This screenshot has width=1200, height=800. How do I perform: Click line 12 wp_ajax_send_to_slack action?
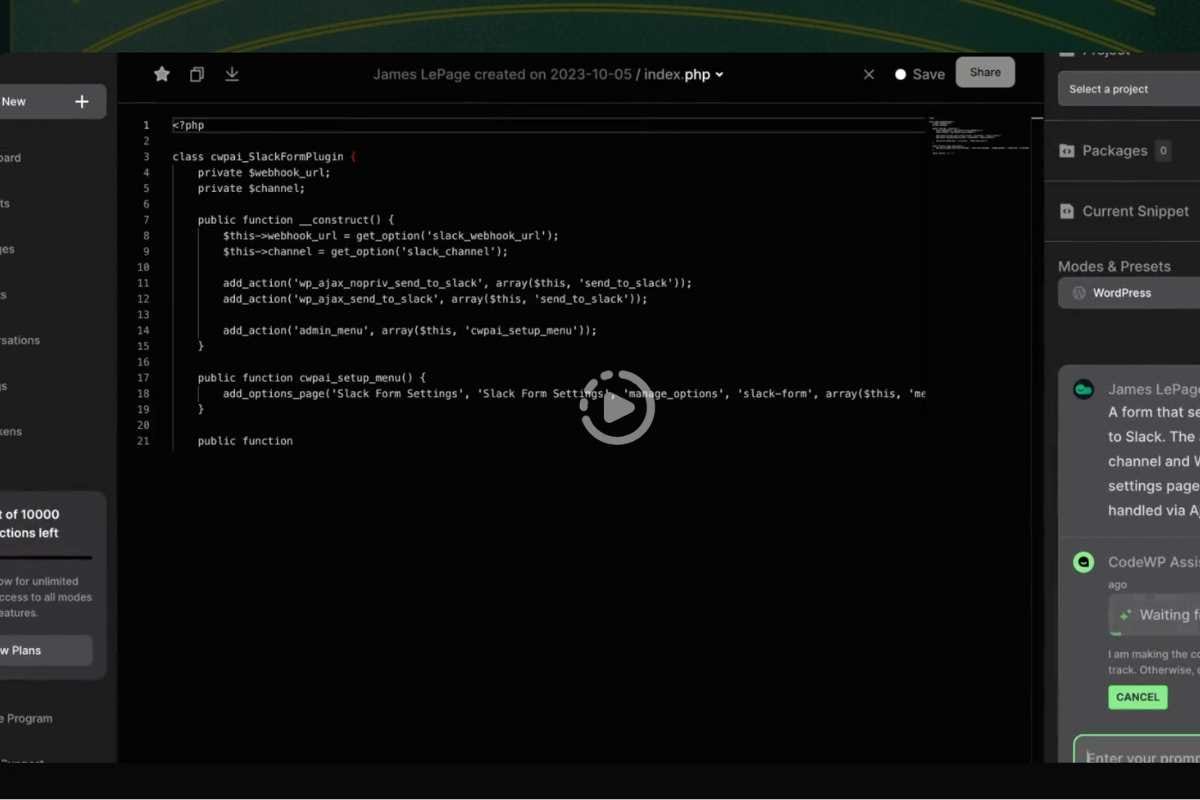pos(435,299)
